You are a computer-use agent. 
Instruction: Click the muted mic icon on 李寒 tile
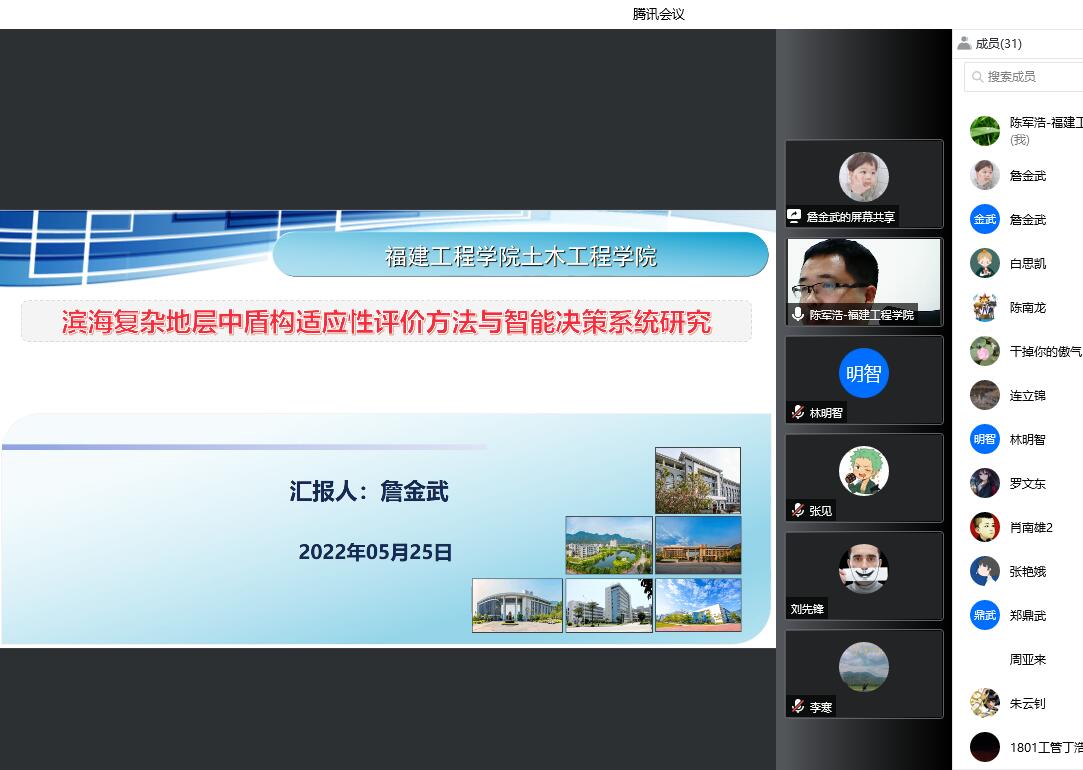point(798,706)
